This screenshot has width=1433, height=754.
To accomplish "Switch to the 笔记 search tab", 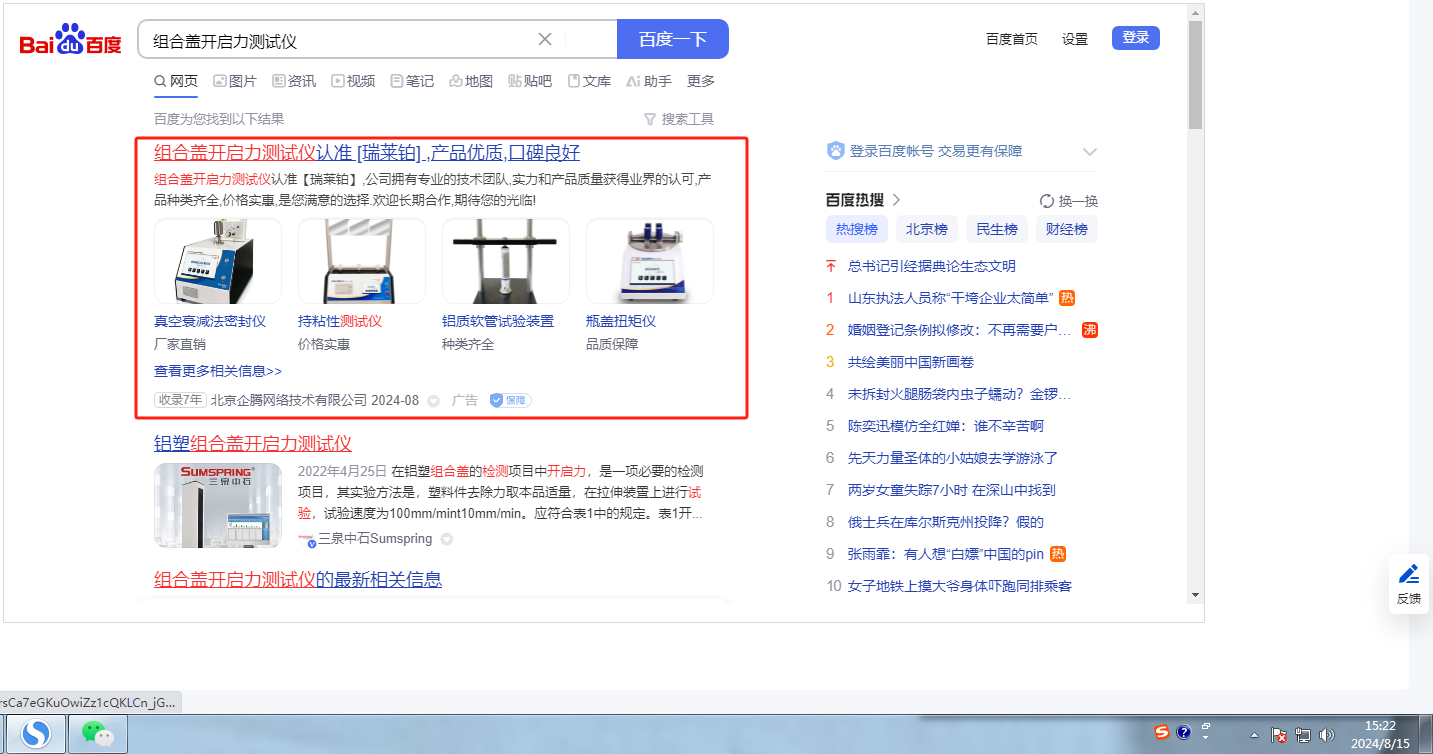I will (412, 81).
